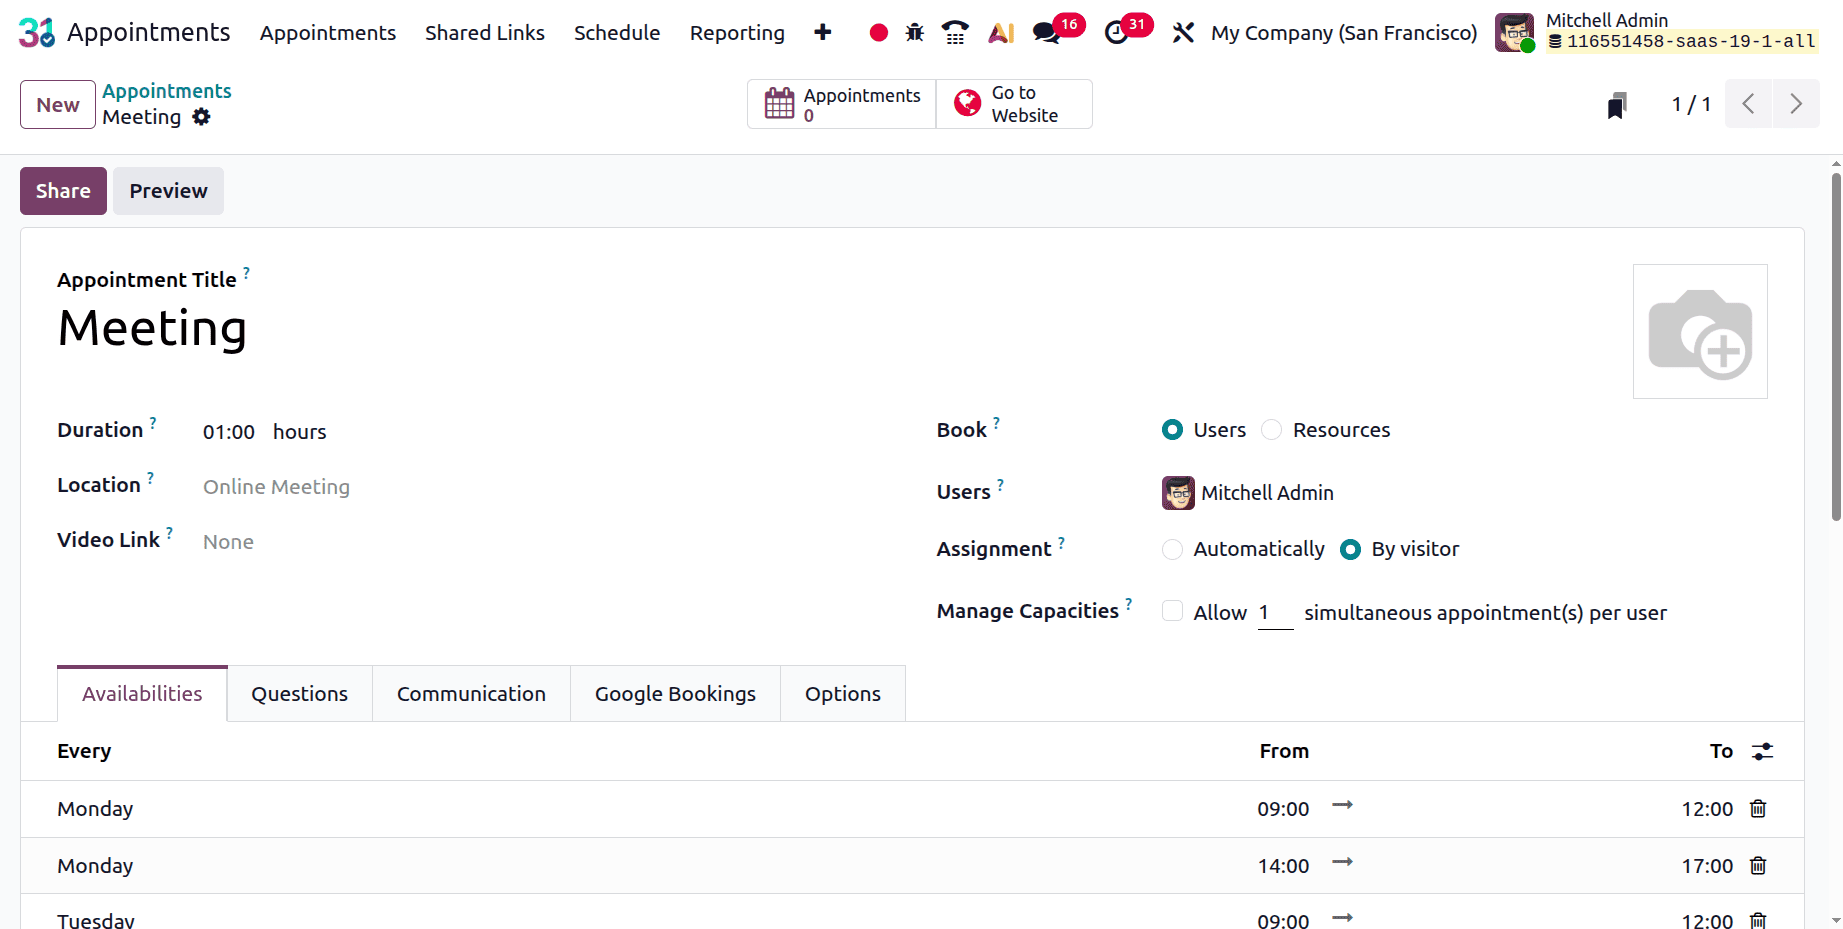Open the wrench and screwdriver tools icon
The width and height of the screenshot is (1843, 929).
pyautogui.click(x=1183, y=33)
